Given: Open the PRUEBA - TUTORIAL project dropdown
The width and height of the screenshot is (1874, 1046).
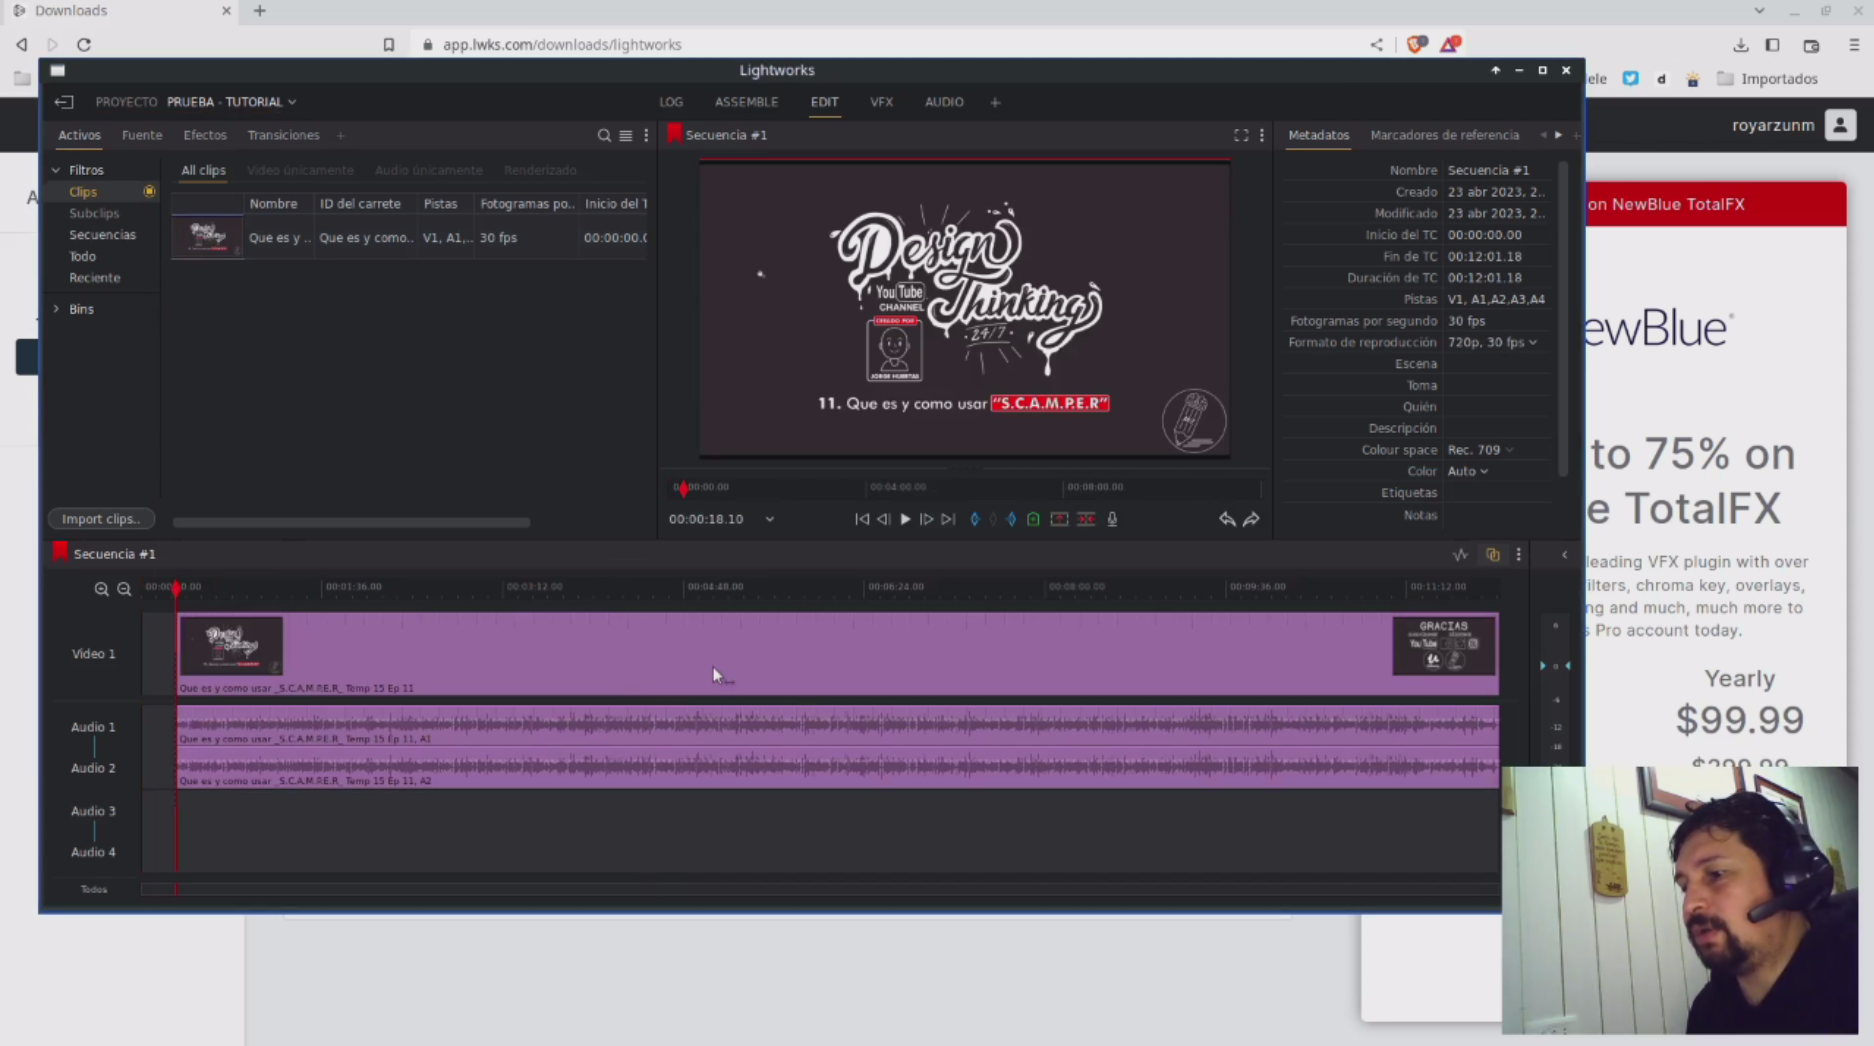Looking at the screenshot, I should (x=231, y=102).
